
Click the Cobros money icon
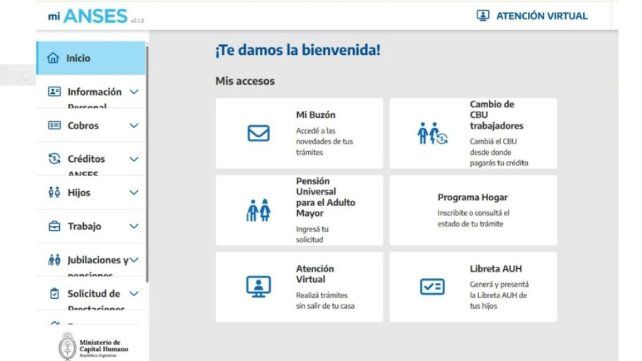[x=54, y=125]
